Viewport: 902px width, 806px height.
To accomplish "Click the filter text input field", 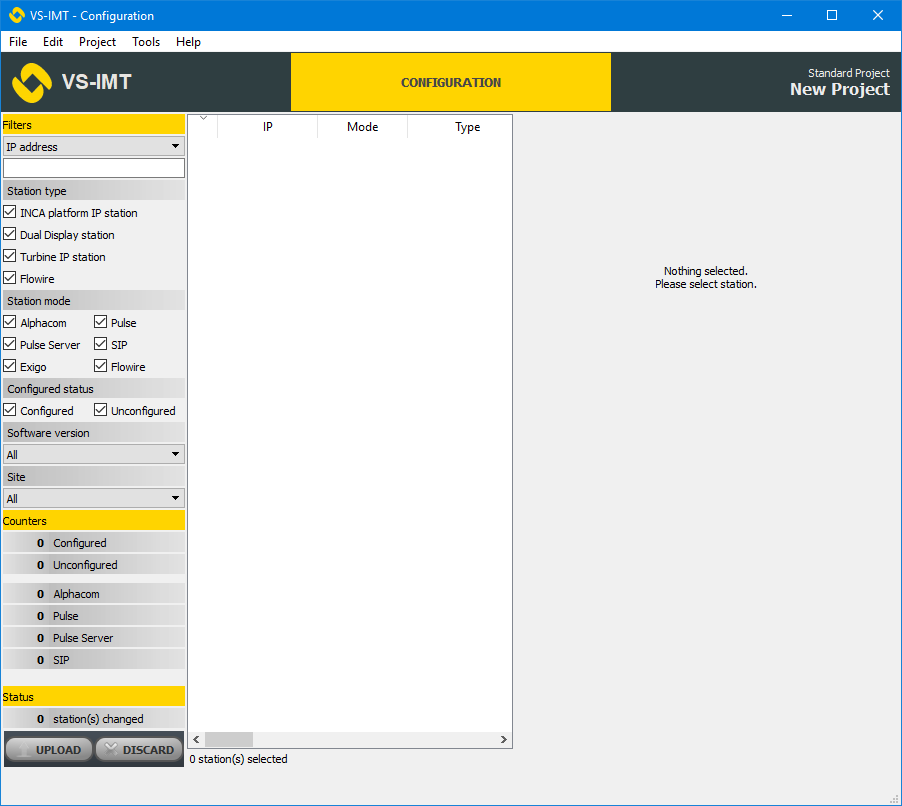I will (93, 168).
